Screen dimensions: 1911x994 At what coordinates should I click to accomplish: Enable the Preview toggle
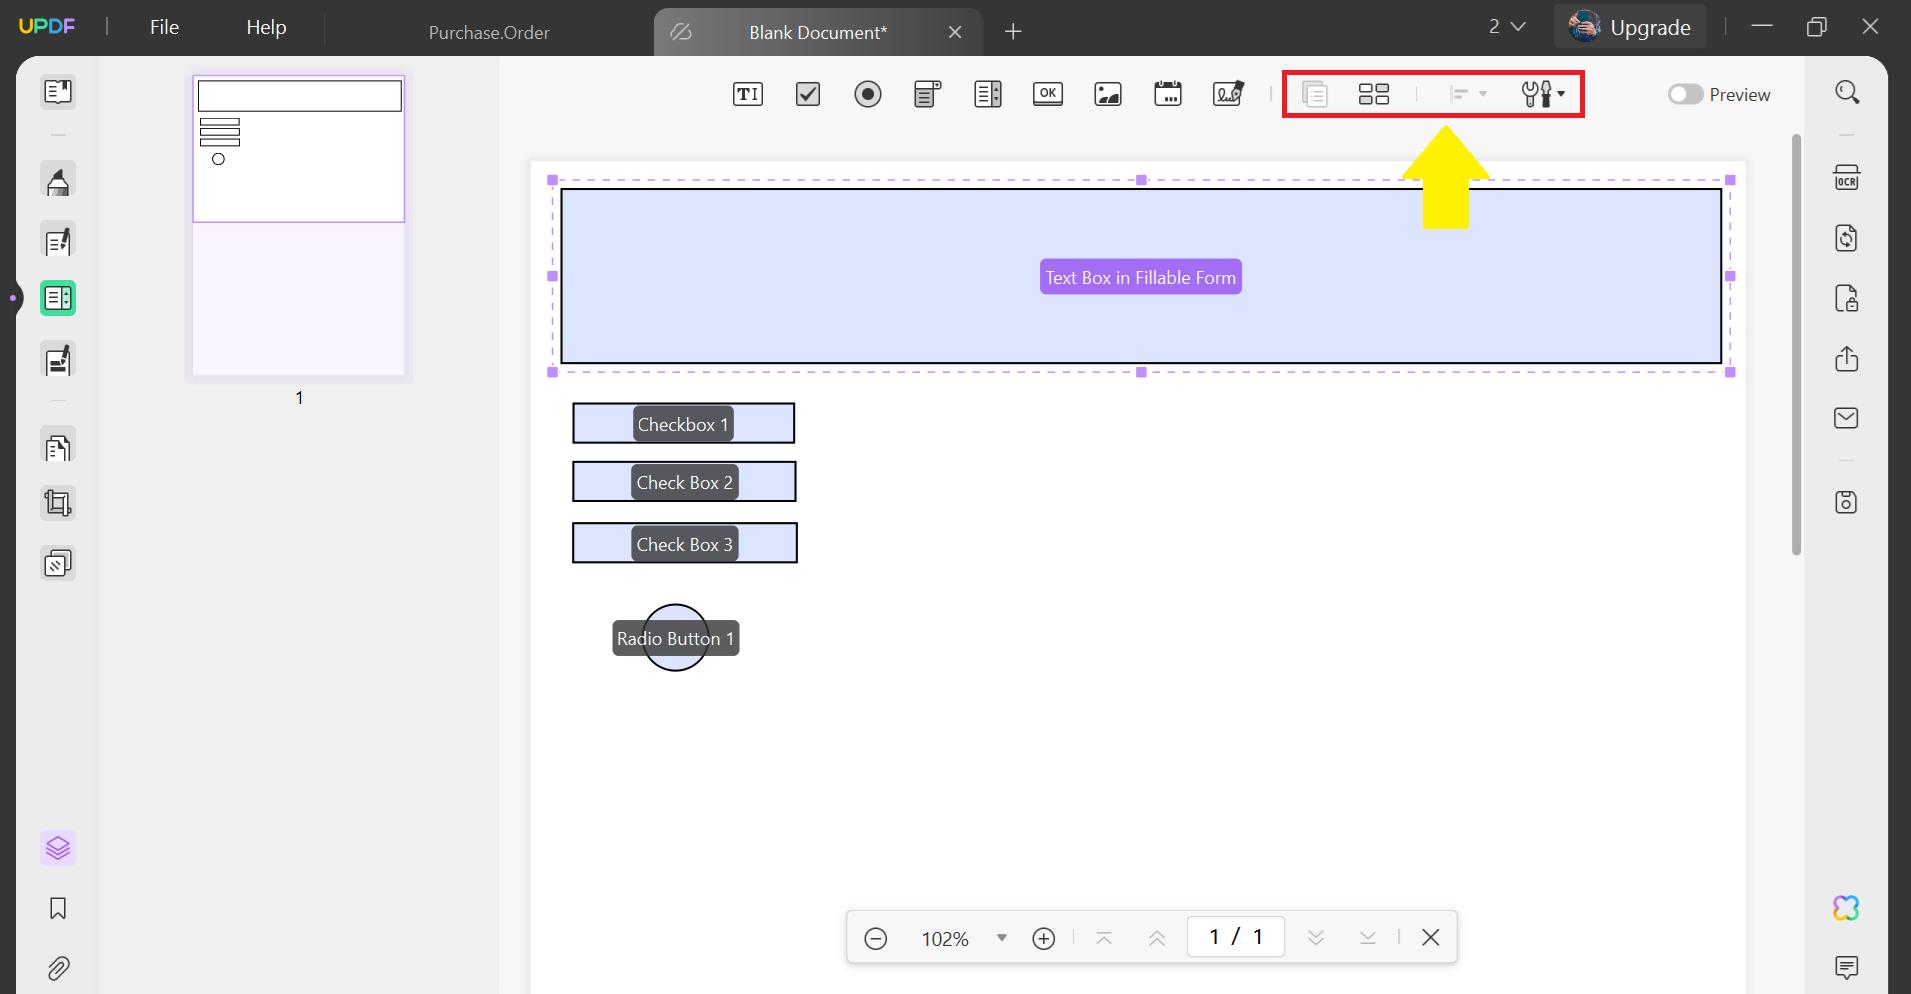tap(1685, 94)
